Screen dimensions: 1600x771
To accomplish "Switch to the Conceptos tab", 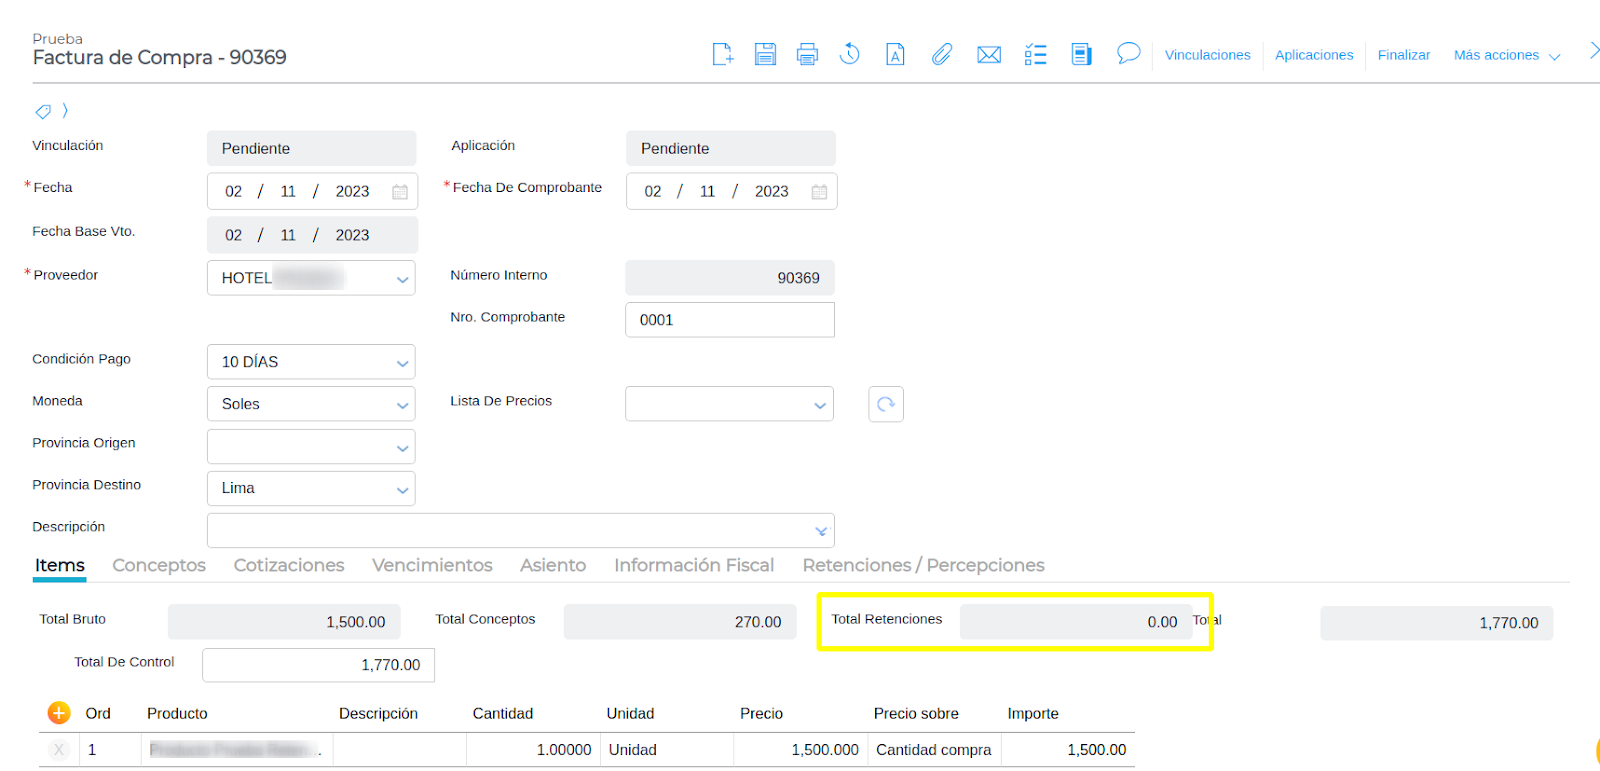I will pos(159,565).
